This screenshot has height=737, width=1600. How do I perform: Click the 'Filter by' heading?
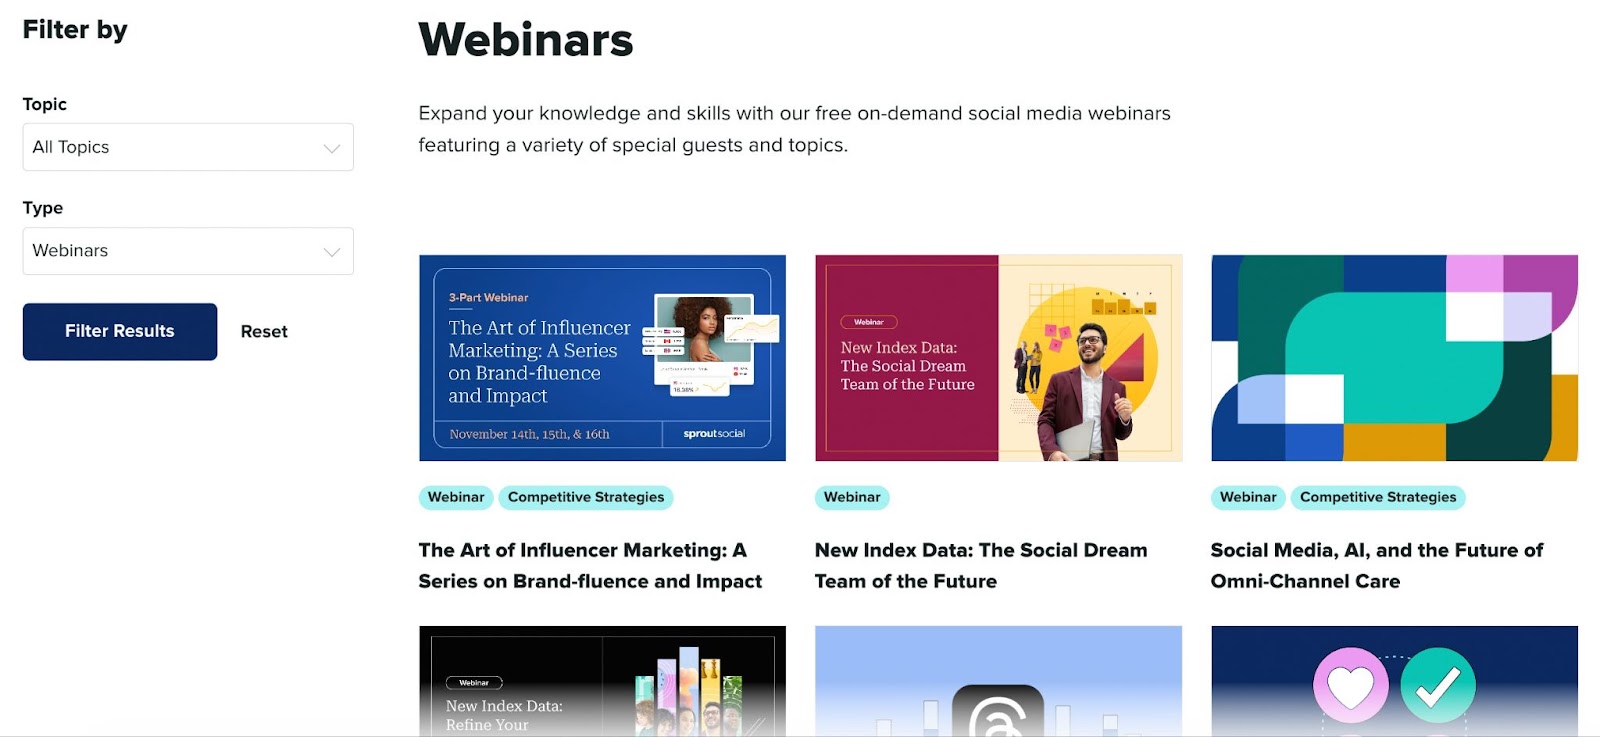(75, 30)
